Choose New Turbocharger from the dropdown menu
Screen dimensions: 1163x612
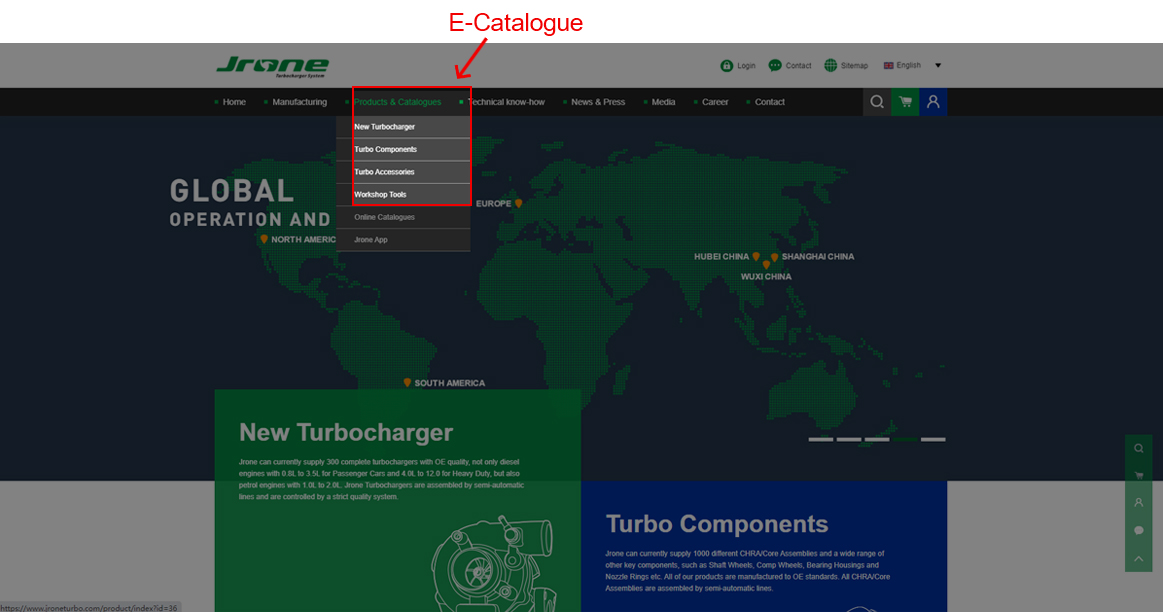403,127
